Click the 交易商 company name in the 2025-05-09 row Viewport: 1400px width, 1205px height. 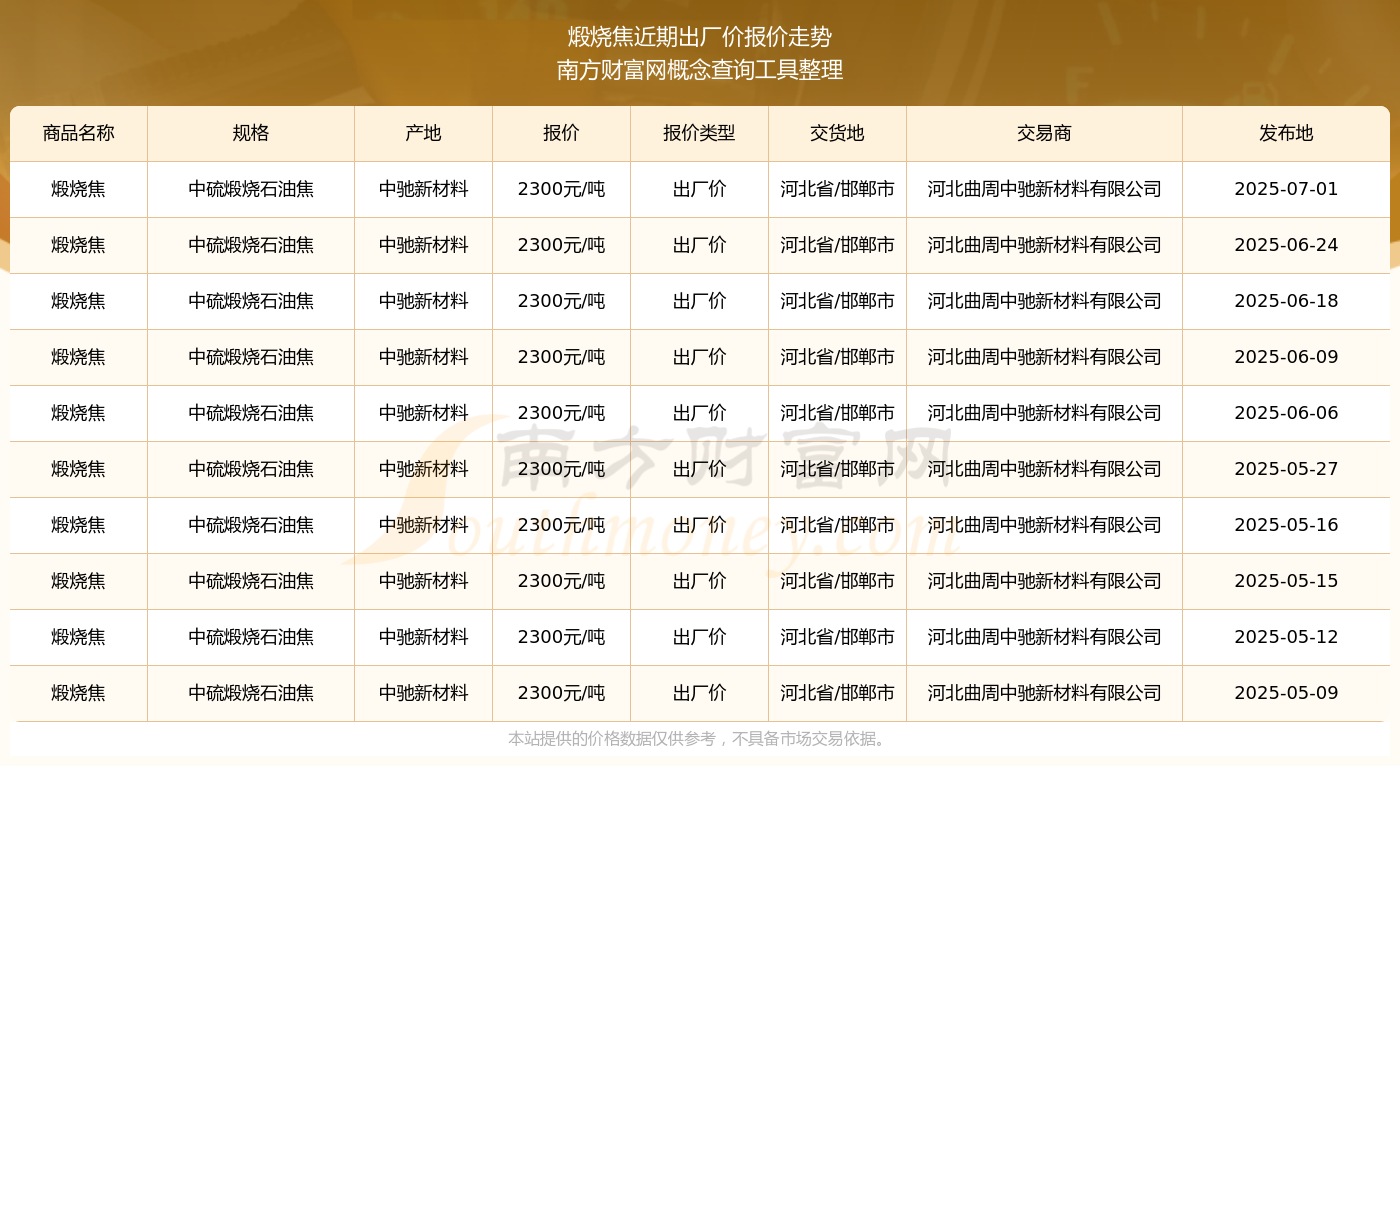pyautogui.click(x=1045, y=693)
